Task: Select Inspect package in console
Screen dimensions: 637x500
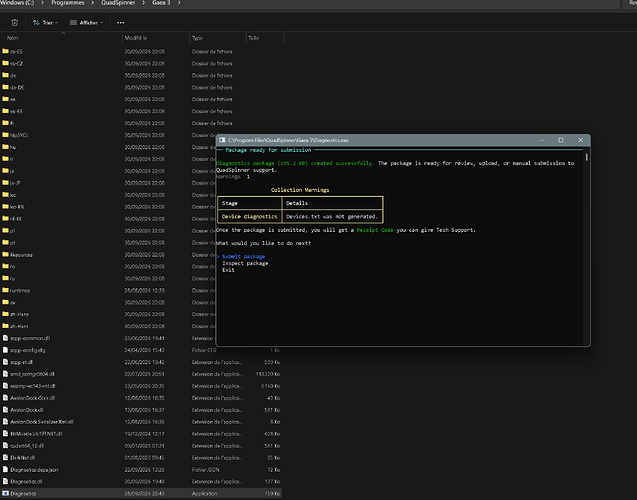Action: [x=245, y=263]
